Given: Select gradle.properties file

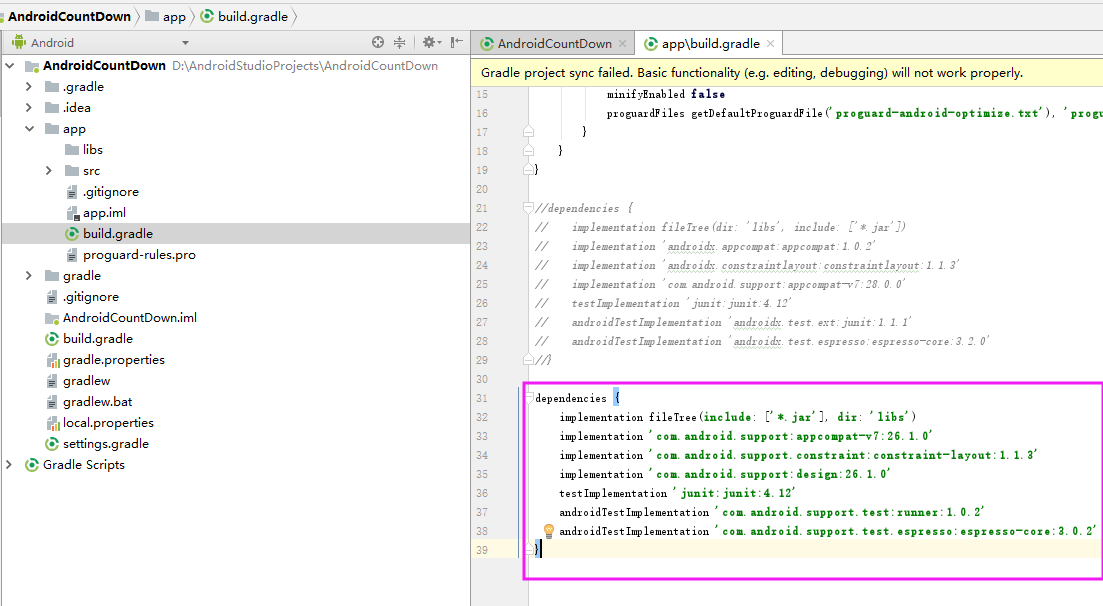Looking at the screenshot, I should click(113, 360).
